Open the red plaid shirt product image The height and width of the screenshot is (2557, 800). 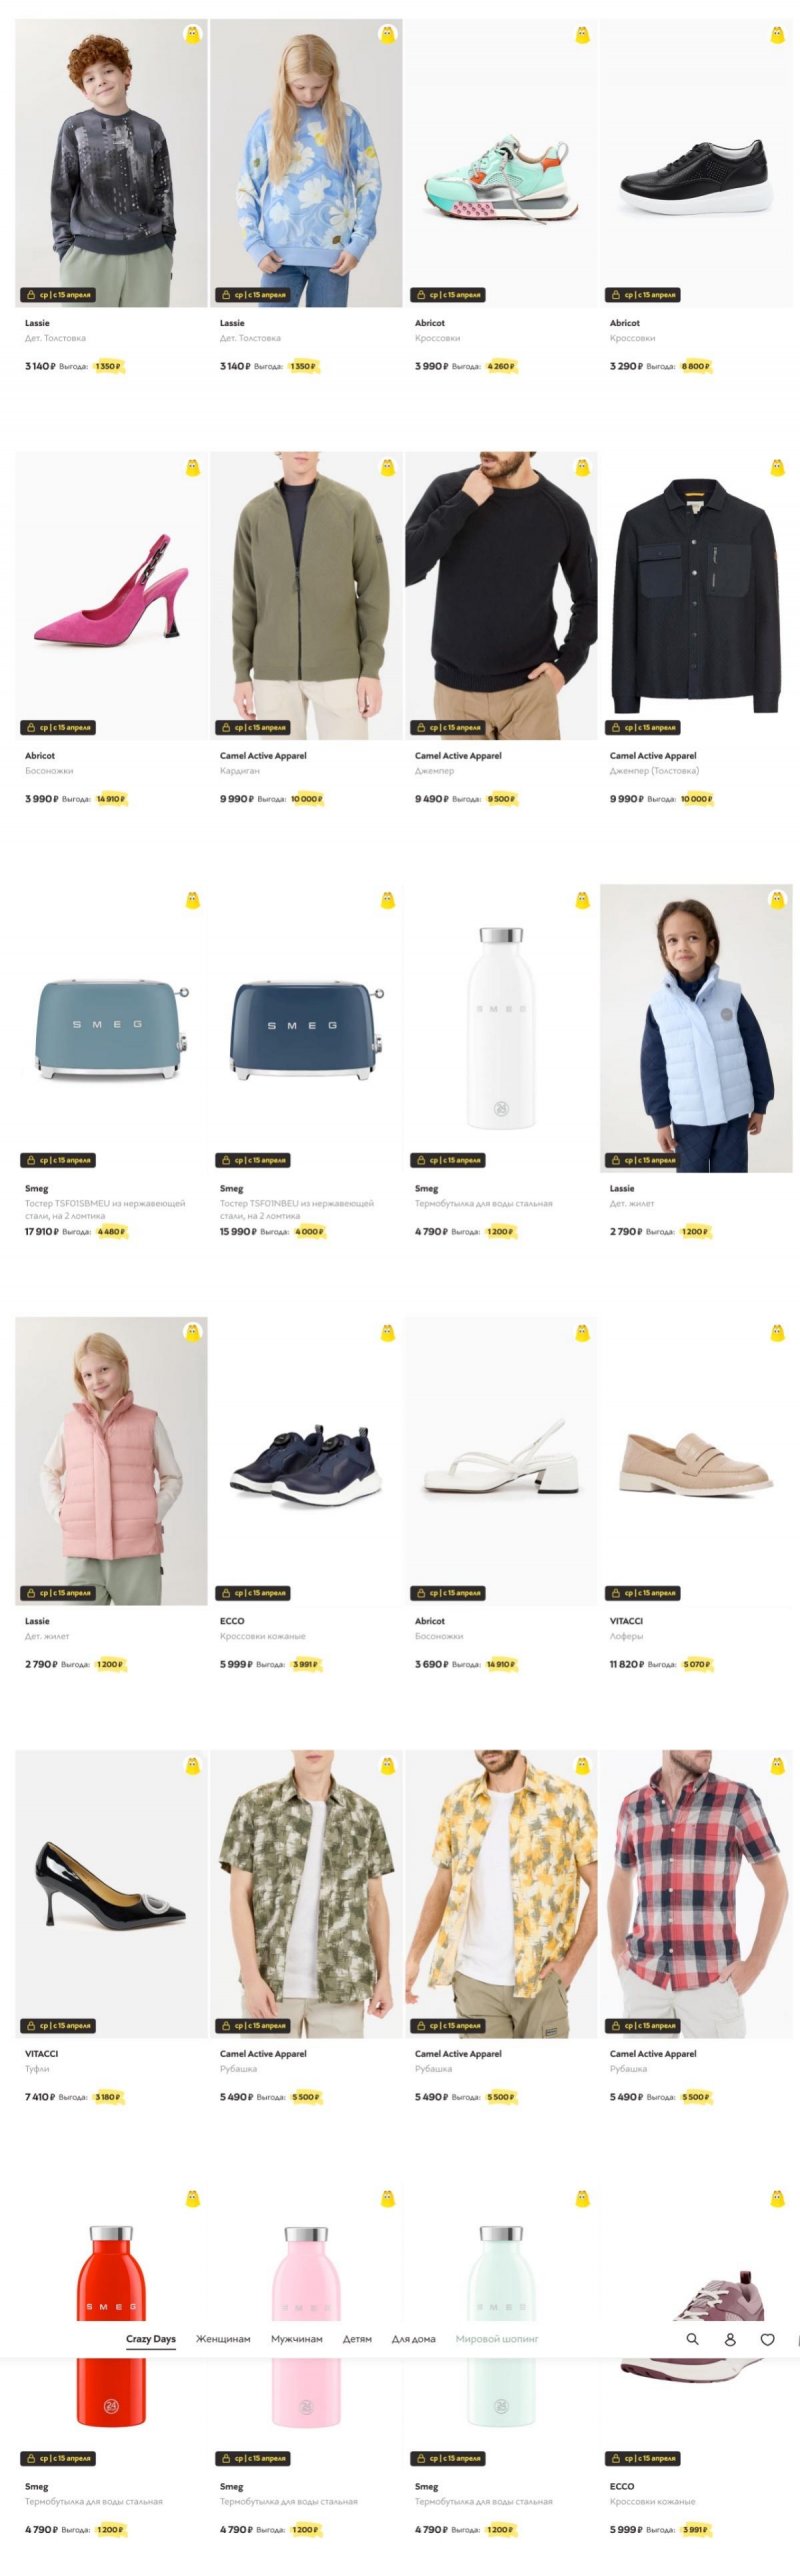(x=696, y=1893)
